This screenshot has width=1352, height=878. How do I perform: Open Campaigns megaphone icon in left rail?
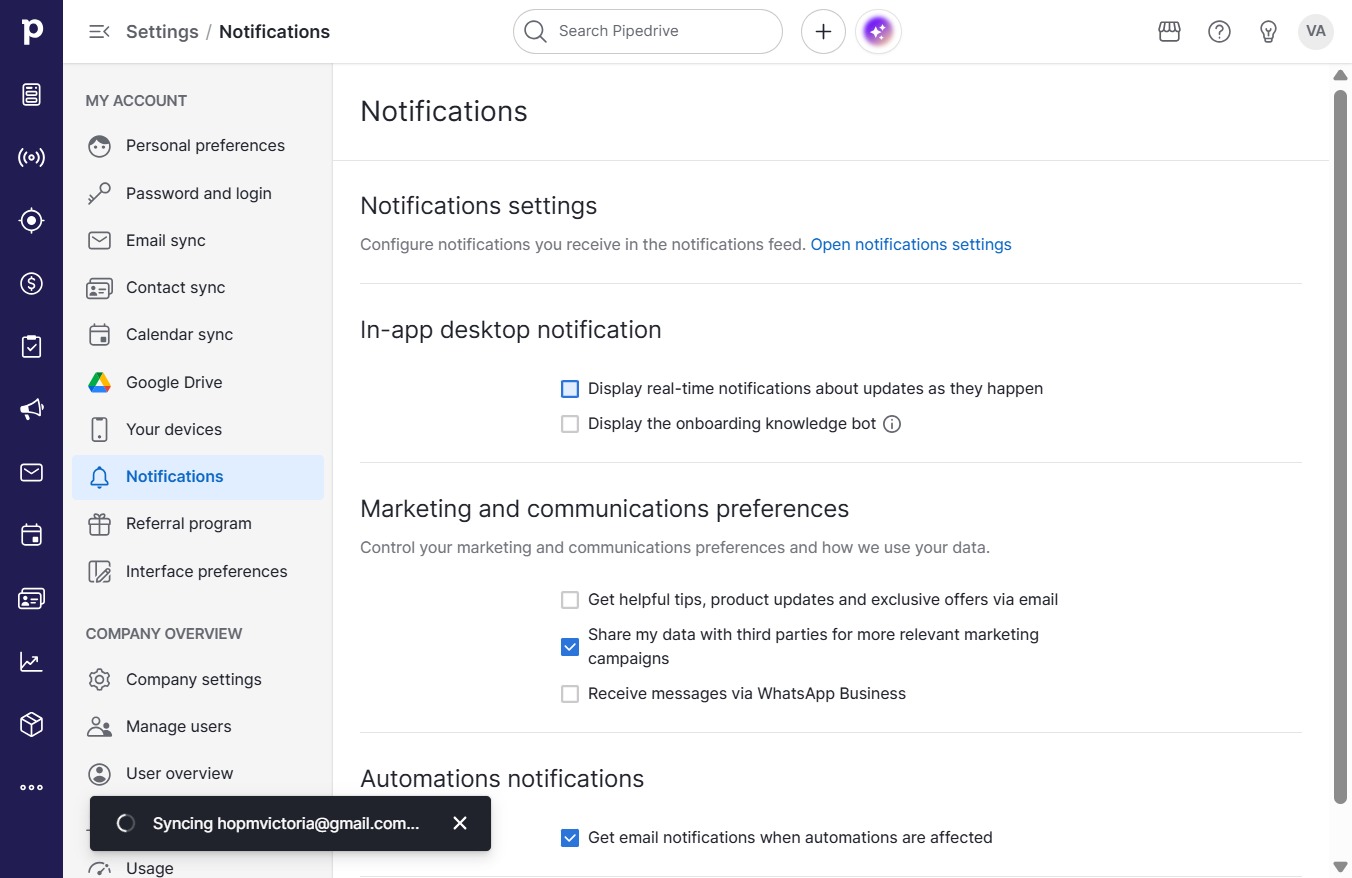[32, 409]
